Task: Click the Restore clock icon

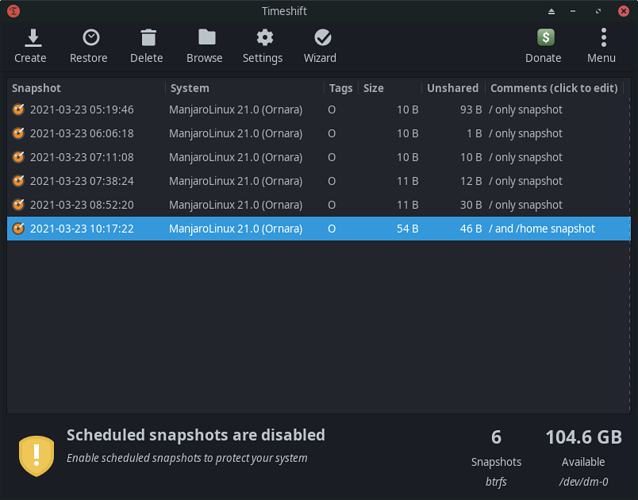Action: click(x=91, y=38)
